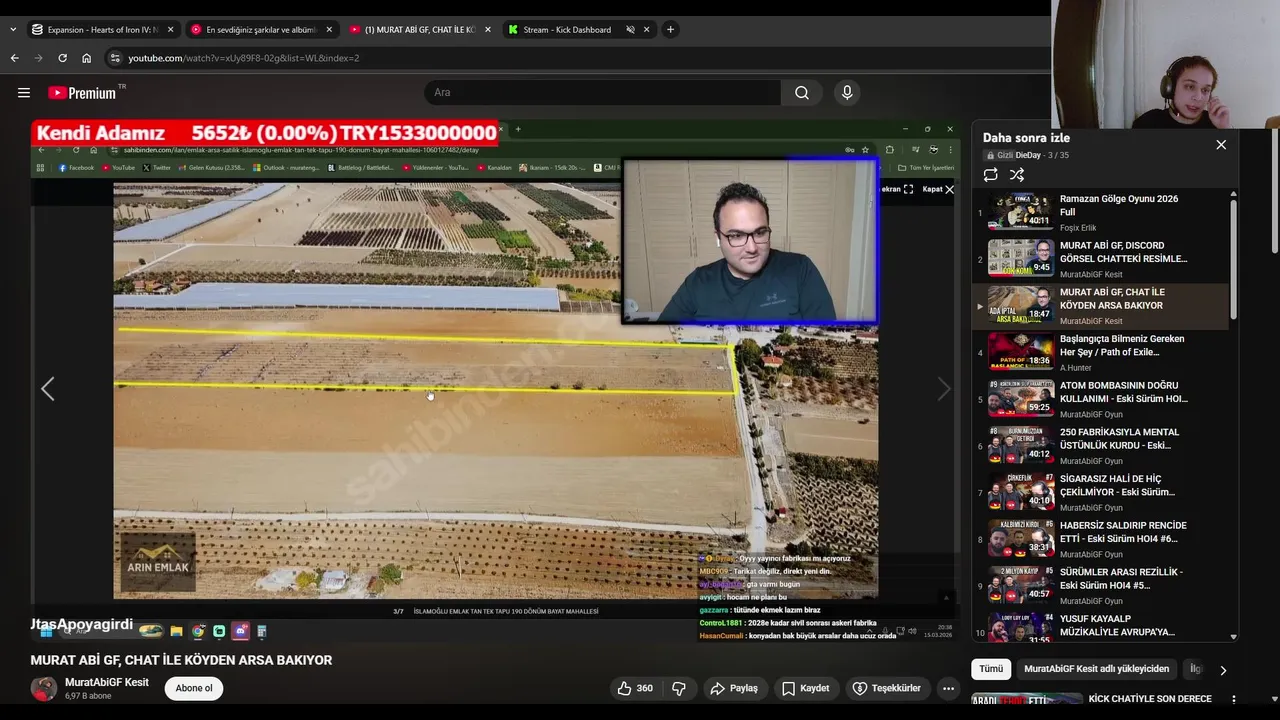Go forward with the browser forward arrow
This screenshot has height=720, width=1280.
(38, 58)
